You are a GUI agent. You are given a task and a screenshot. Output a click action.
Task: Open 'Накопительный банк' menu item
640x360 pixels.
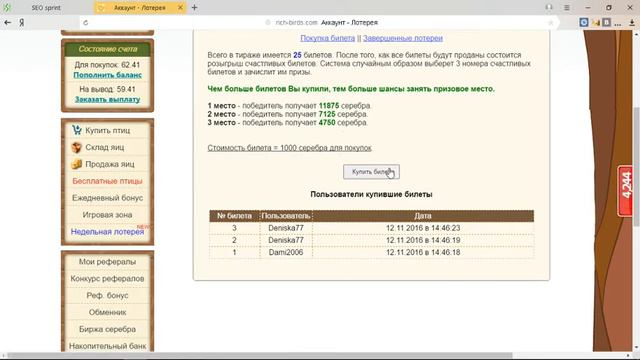107,346
